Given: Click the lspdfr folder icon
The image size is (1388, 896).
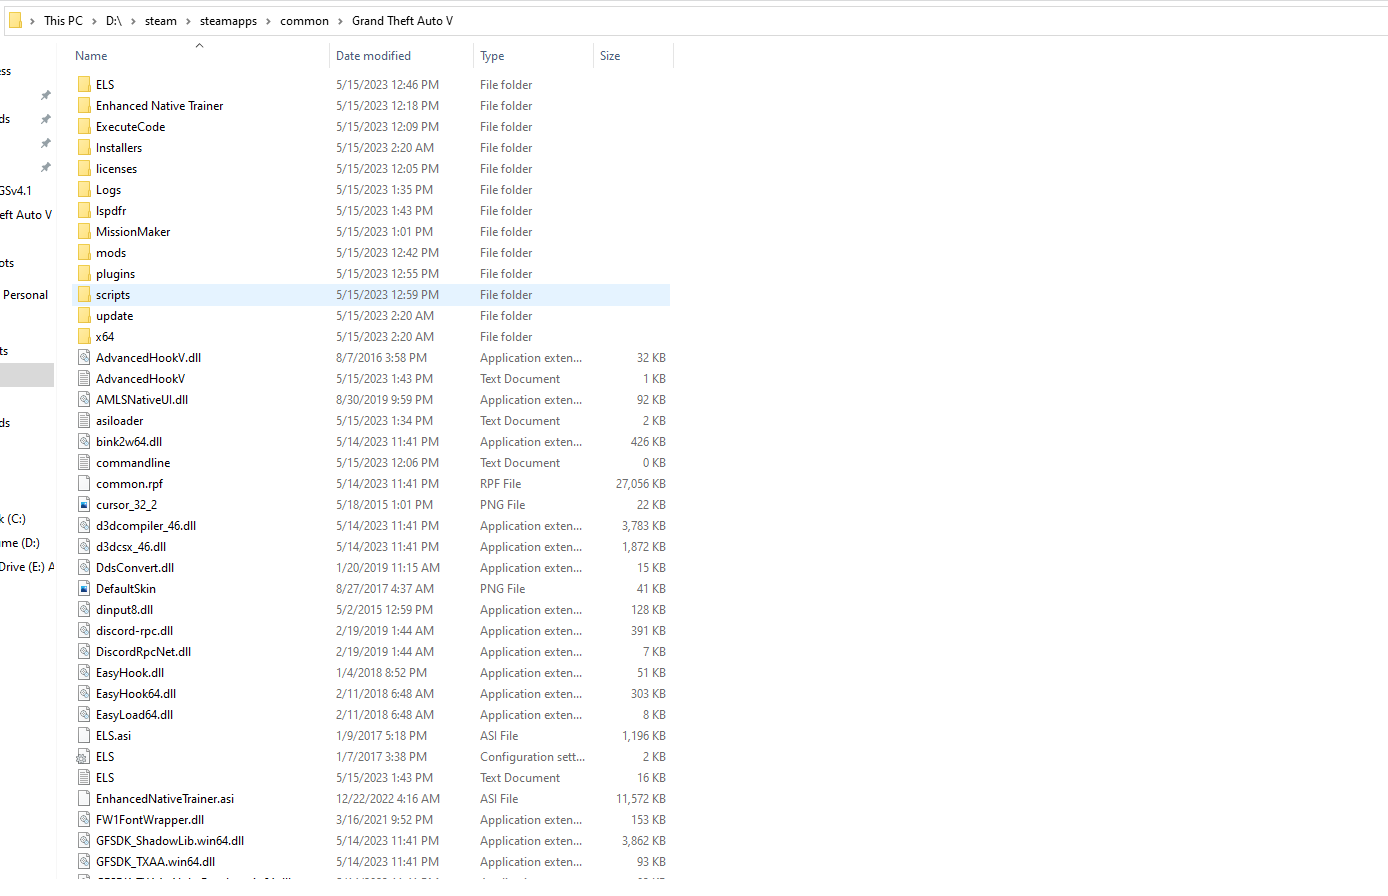Looking at the screenshot, I should point(84,211).
